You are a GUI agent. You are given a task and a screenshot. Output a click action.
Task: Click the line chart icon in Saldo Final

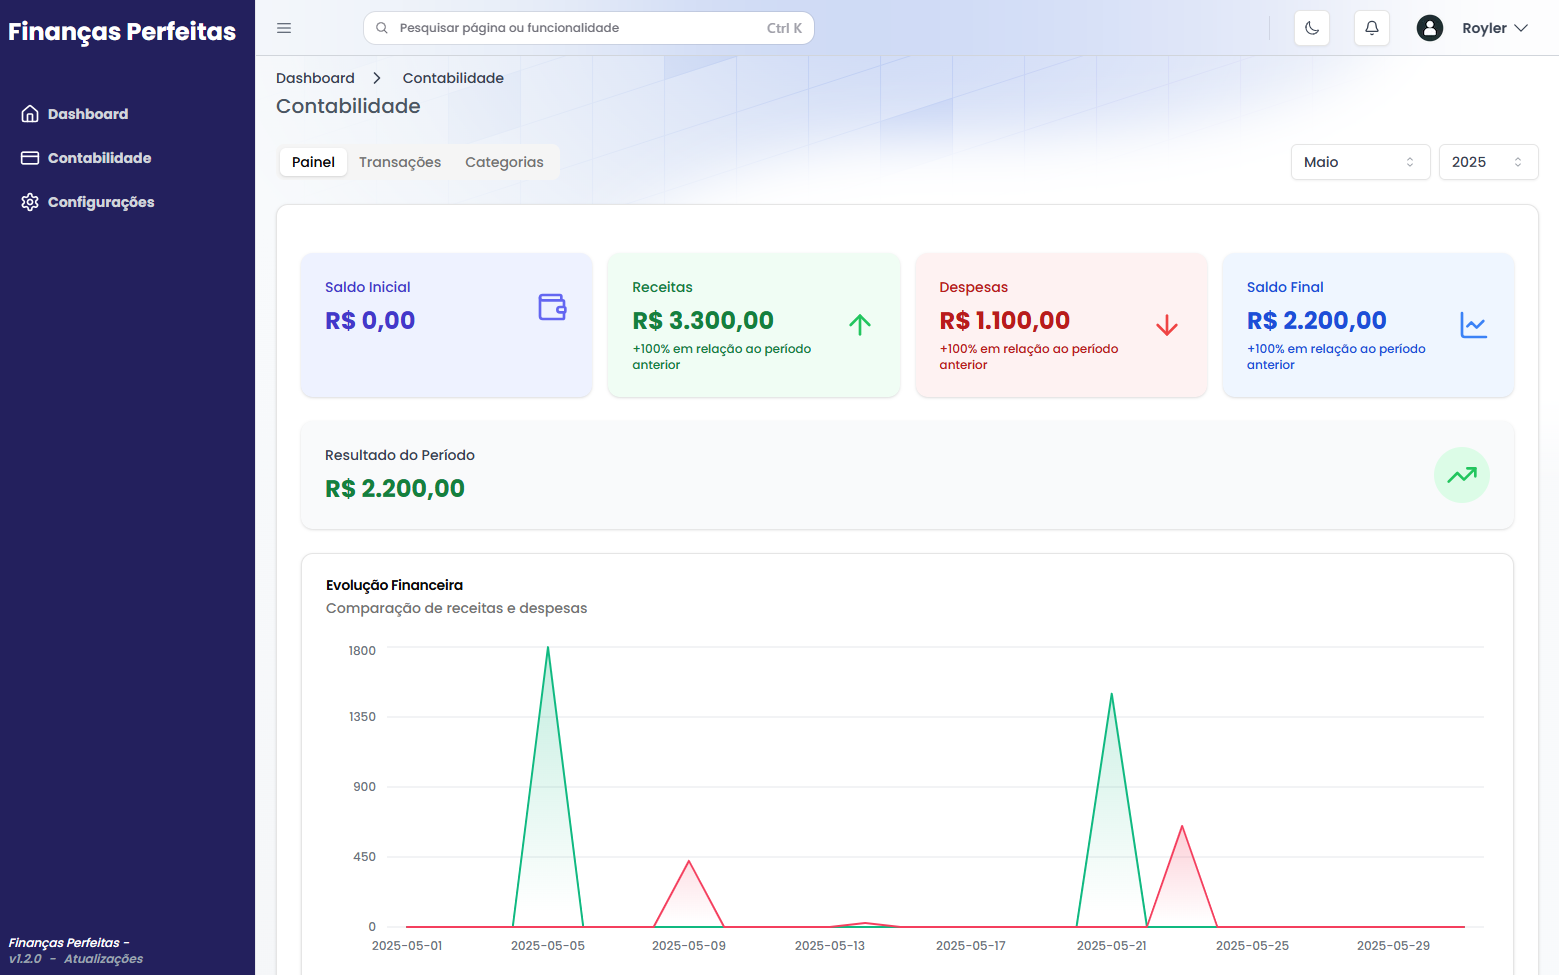tap(1473, 325)
